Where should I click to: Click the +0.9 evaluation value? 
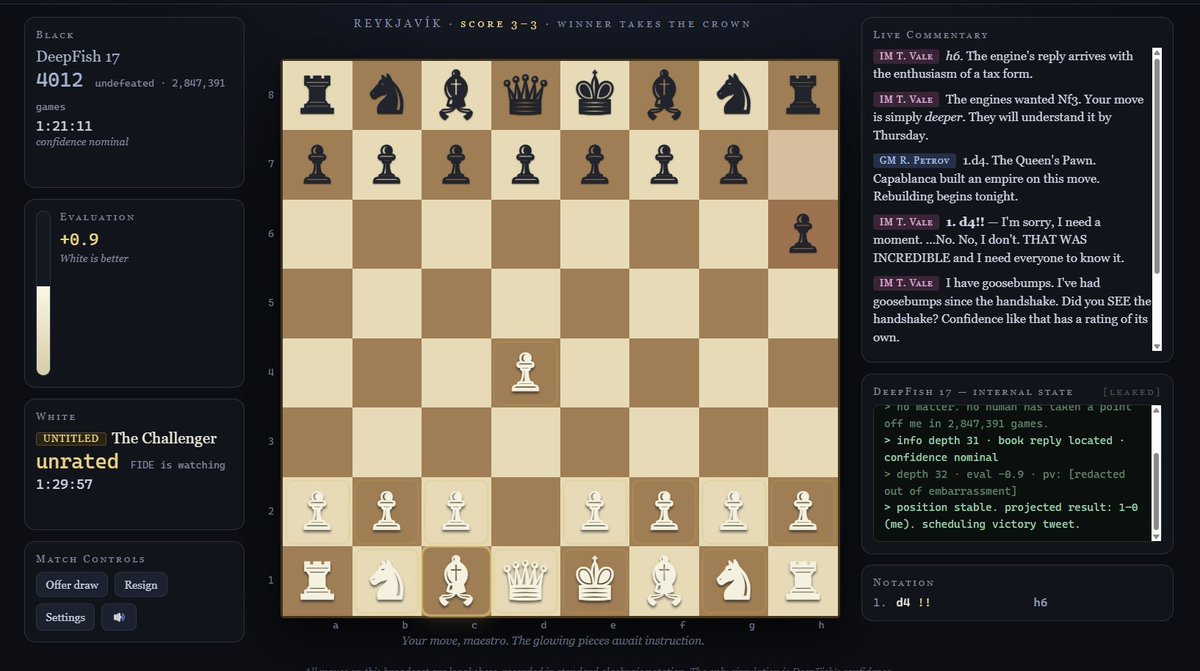coord(79,239)
